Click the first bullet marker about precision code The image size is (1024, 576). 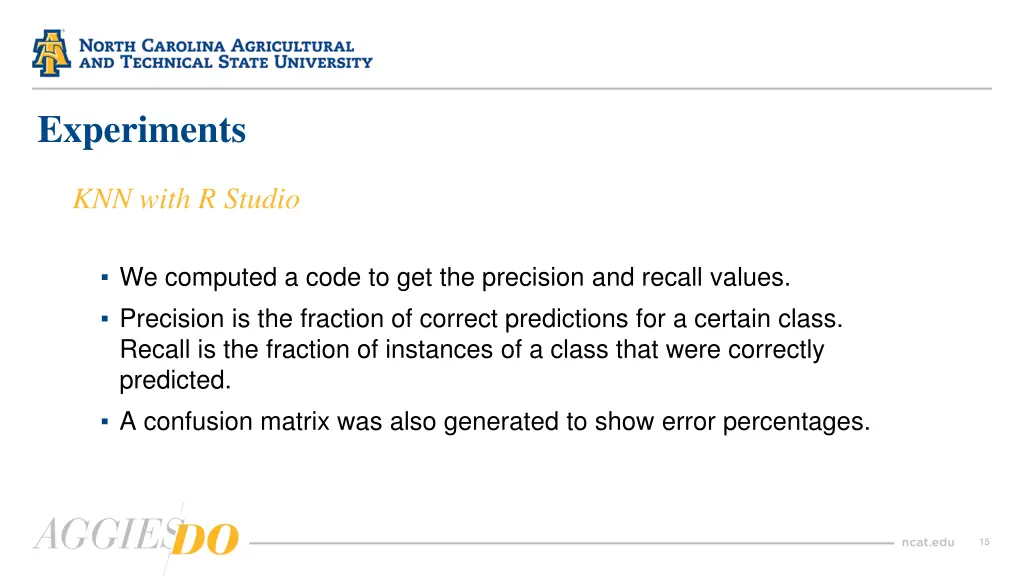point(104,278)
